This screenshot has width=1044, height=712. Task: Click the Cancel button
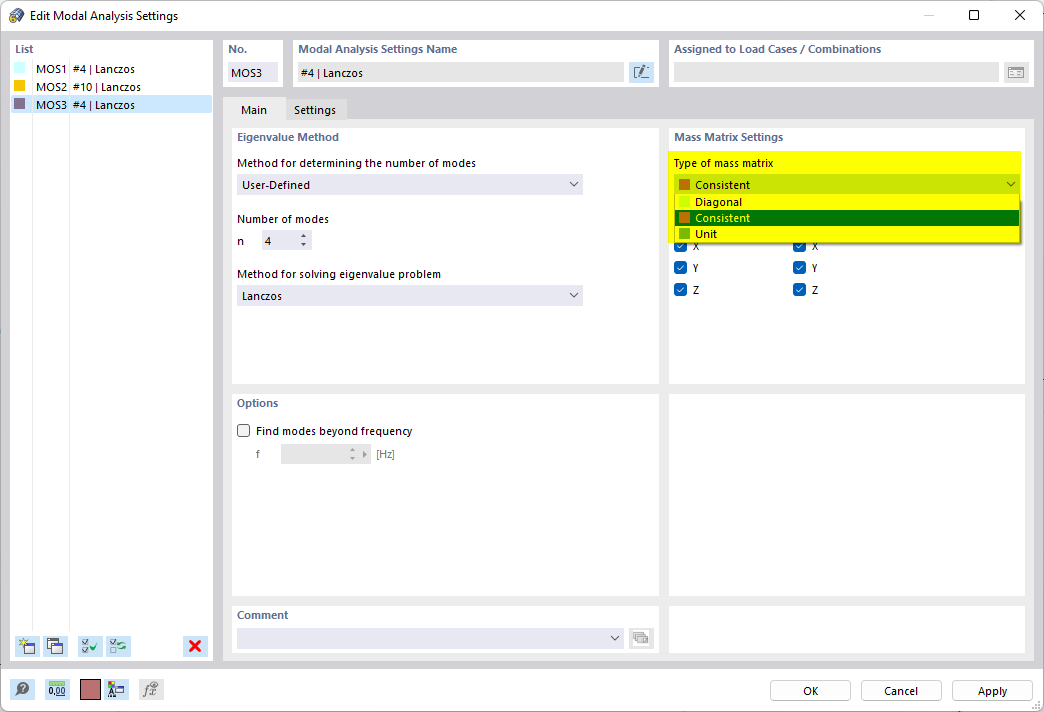pos(901,691)
